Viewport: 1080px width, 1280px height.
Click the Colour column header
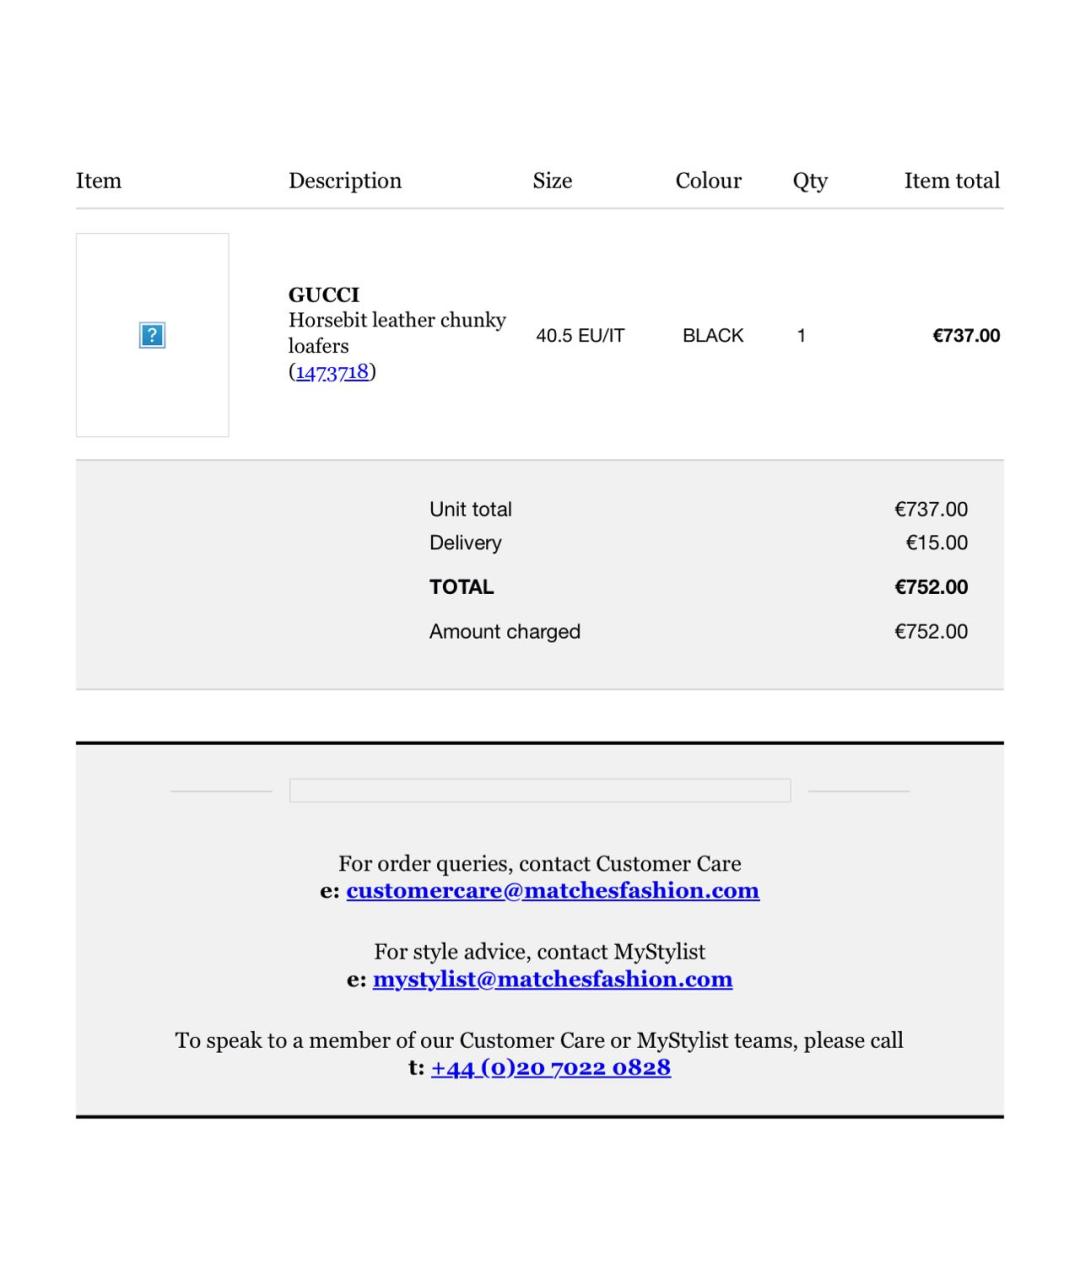pos(708,181)
